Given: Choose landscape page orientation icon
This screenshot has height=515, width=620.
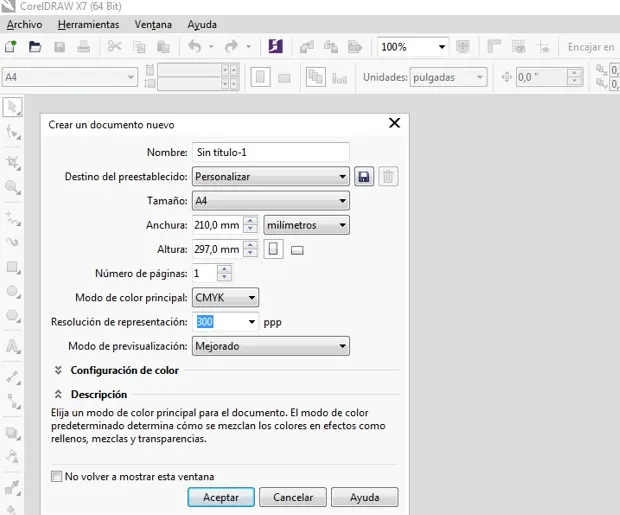Looking at the screenshot, I should (x=297, y=250).
